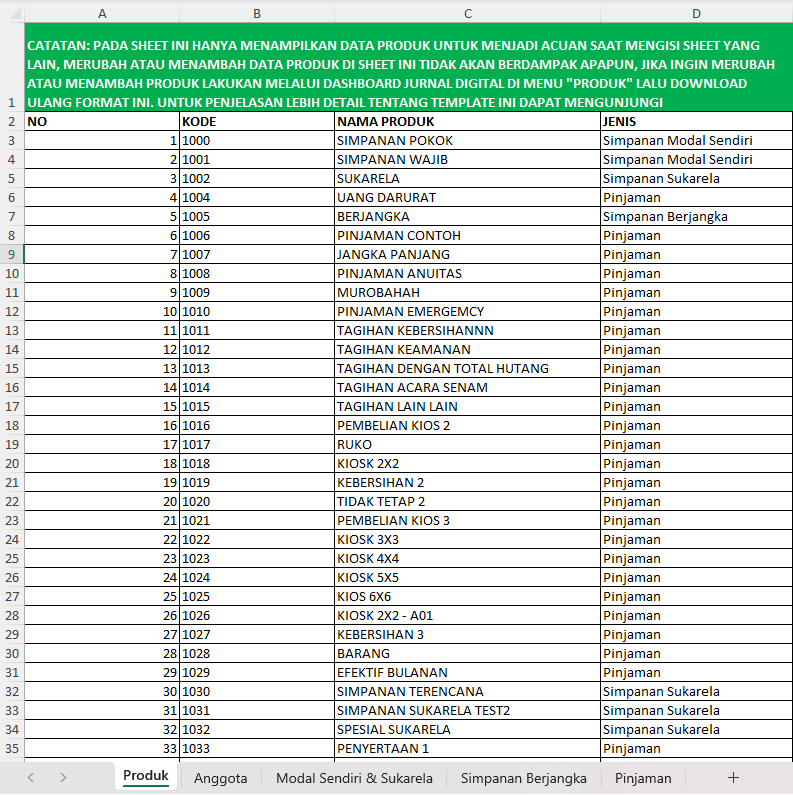Click the column C header

click(x=467, y=13)
